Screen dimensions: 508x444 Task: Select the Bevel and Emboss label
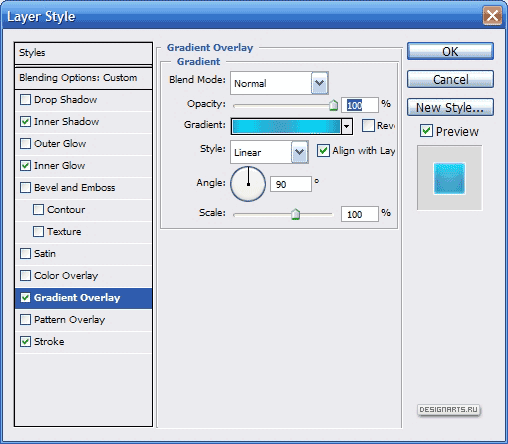click(75, 188)
